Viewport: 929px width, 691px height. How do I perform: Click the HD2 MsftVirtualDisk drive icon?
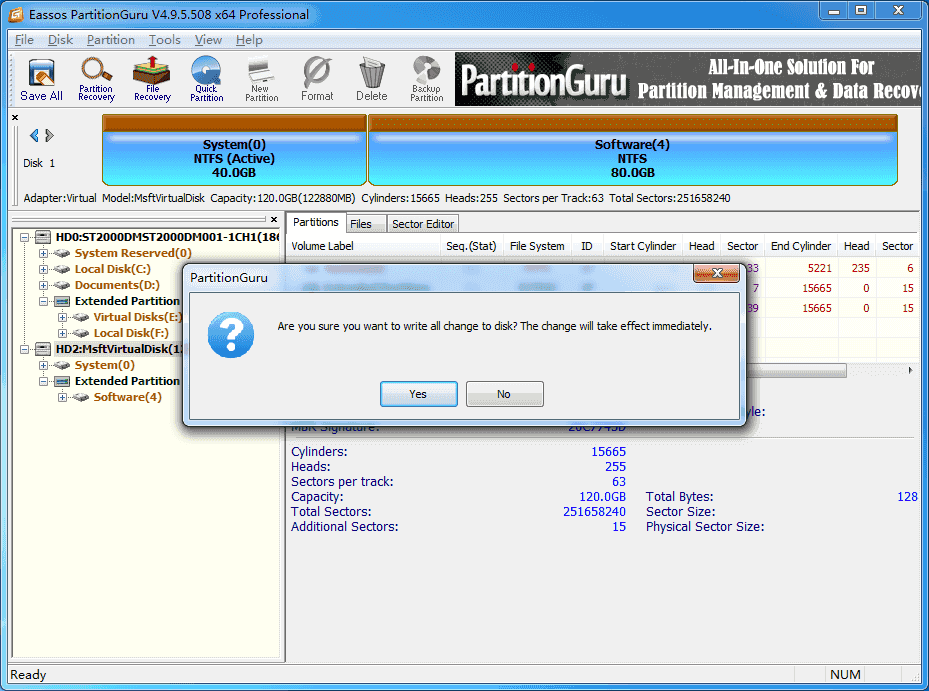point(43,350)
